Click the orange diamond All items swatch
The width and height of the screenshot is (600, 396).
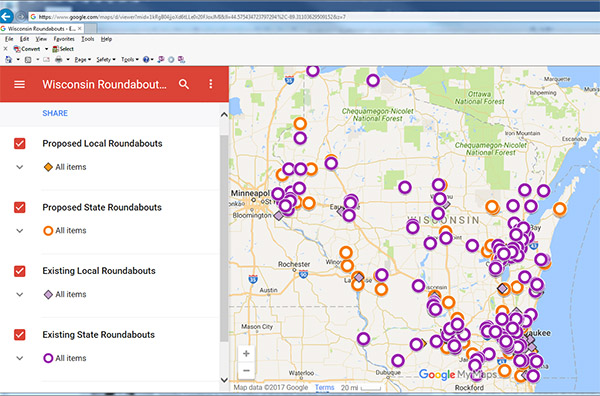tap(48, 167)
